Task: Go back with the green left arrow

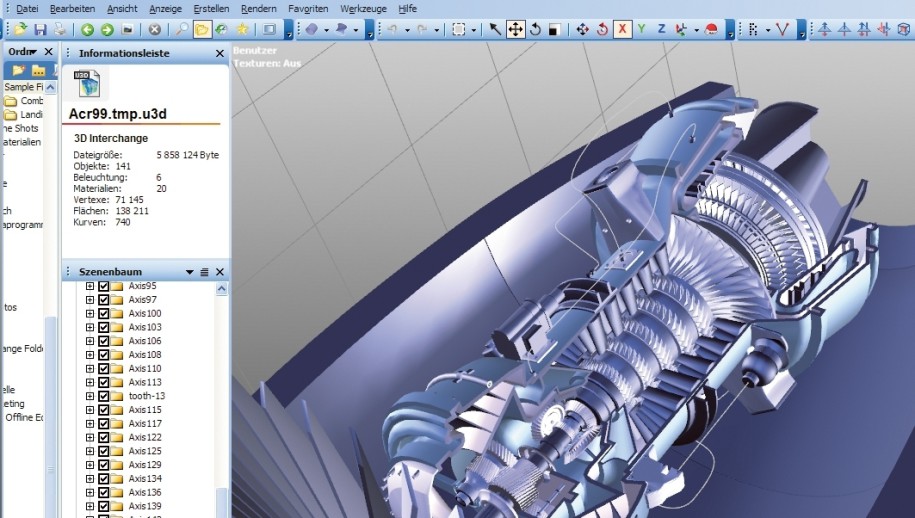Action: (x=88, y=30)
